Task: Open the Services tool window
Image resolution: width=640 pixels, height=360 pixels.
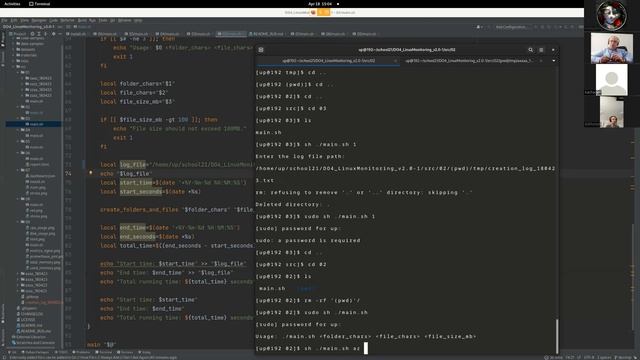Action: (x=125, y=352)
